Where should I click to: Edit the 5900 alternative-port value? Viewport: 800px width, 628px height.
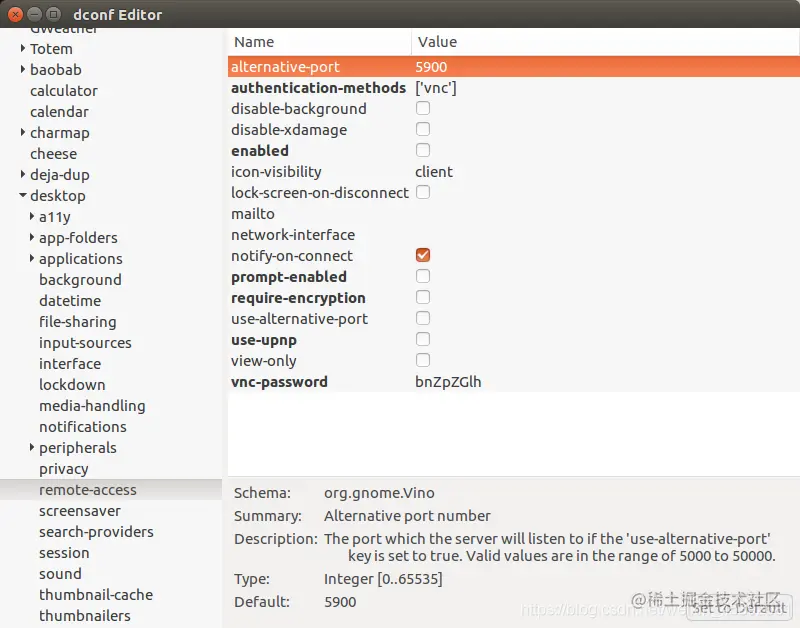tap(431, 67)
